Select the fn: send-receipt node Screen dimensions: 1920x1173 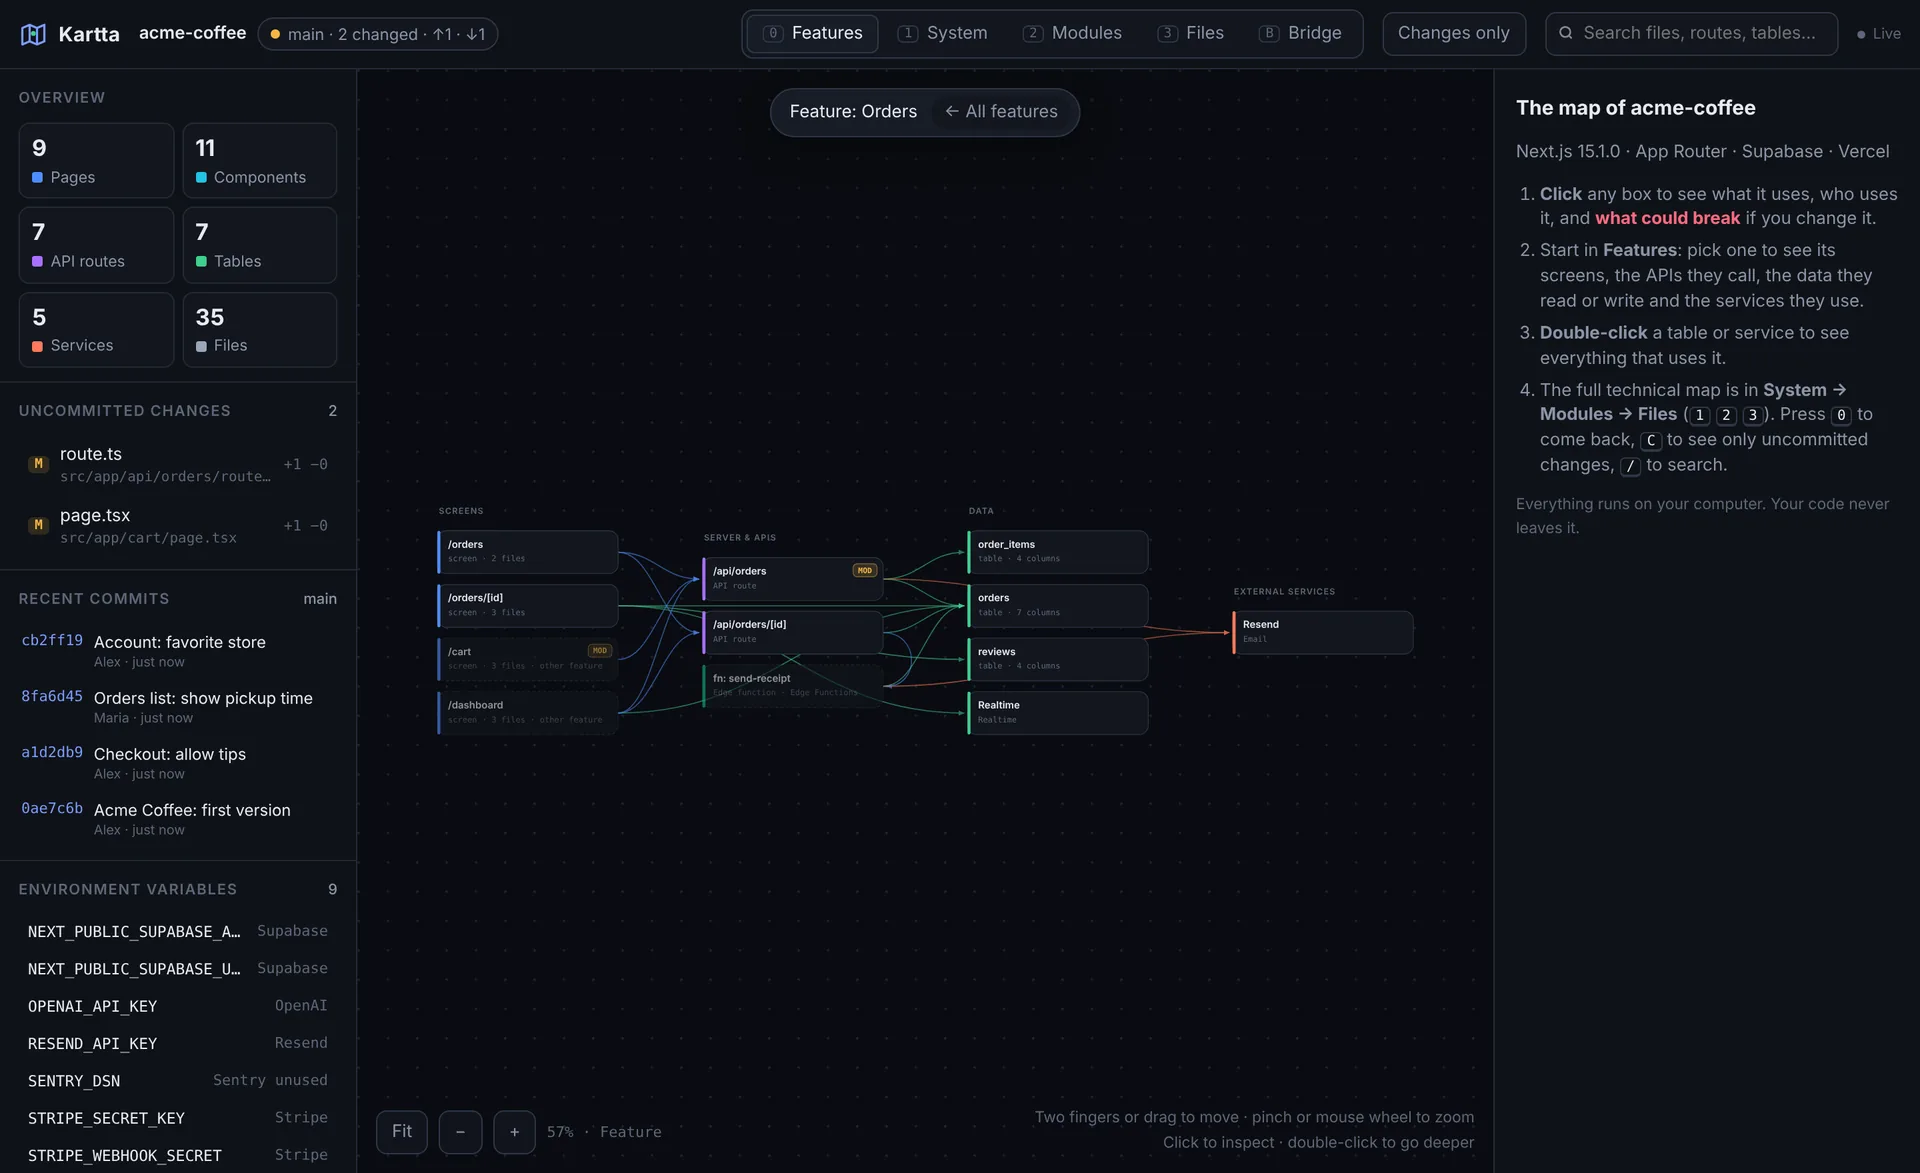click(x=793, y=686)
